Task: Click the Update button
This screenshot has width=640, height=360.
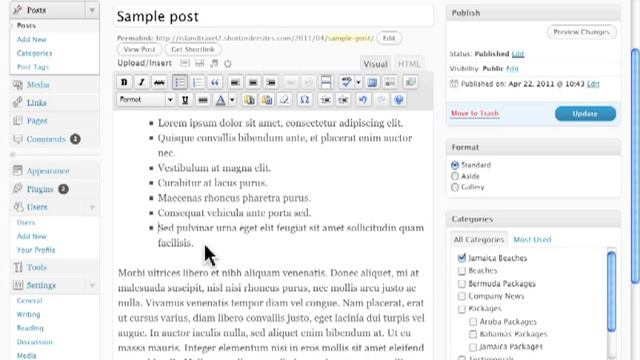Action: pyautogui.click(x=585, y=114)
